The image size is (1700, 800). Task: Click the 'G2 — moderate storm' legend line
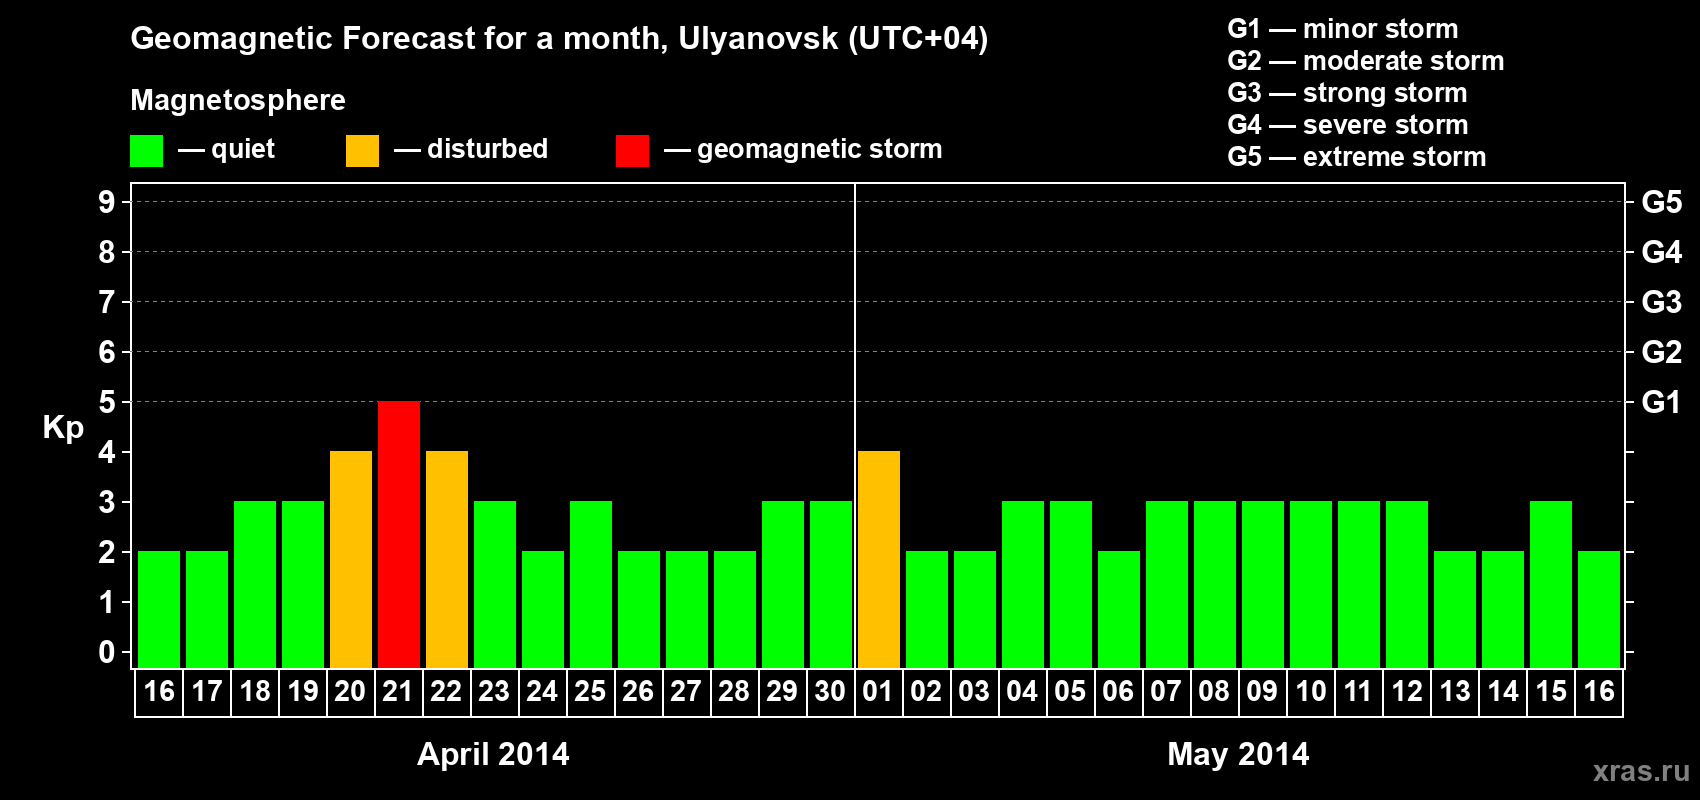tap(1366, 61)
